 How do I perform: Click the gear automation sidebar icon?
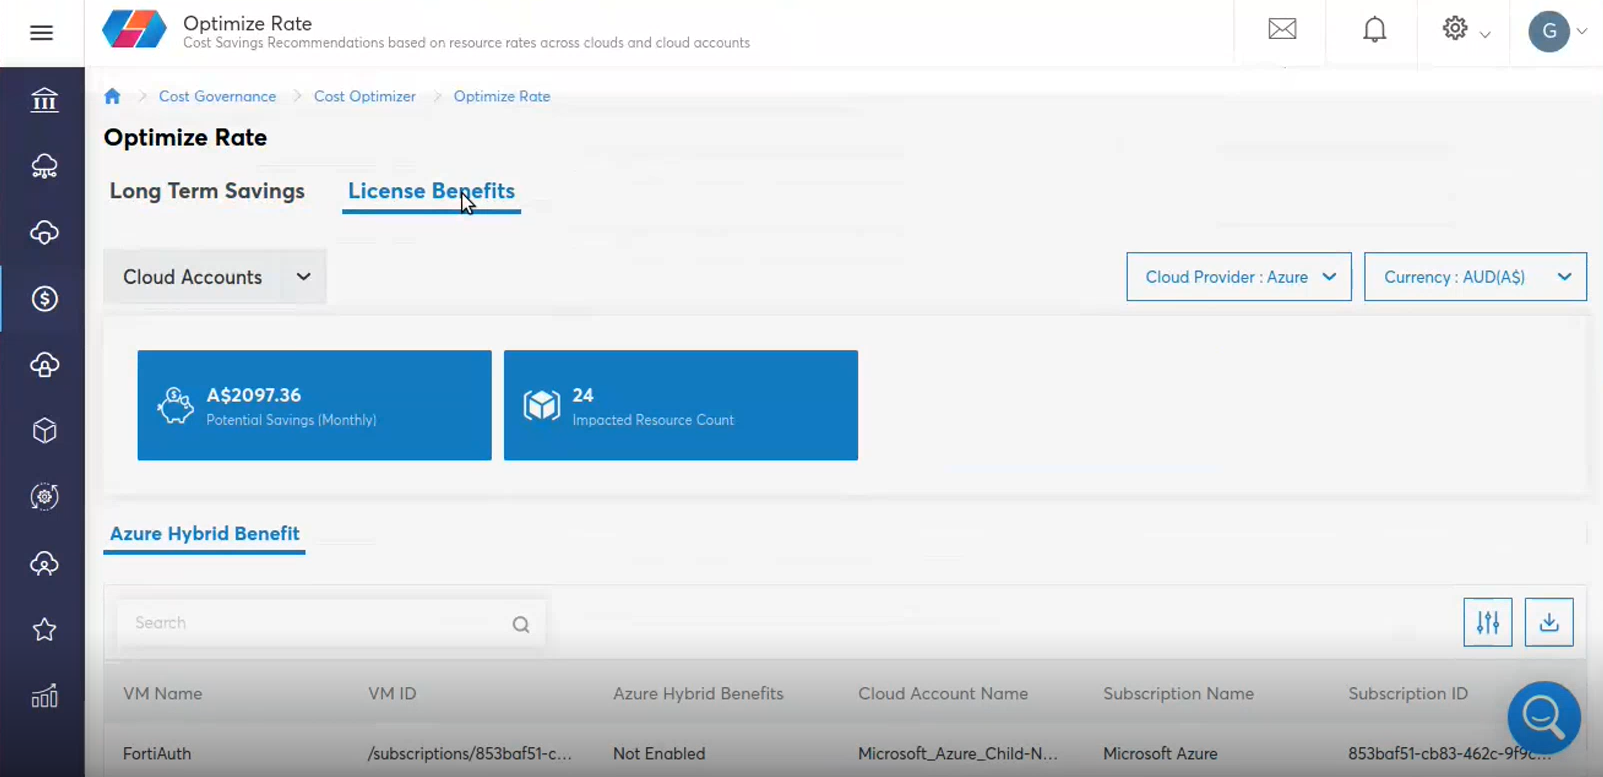click(44, 497)
